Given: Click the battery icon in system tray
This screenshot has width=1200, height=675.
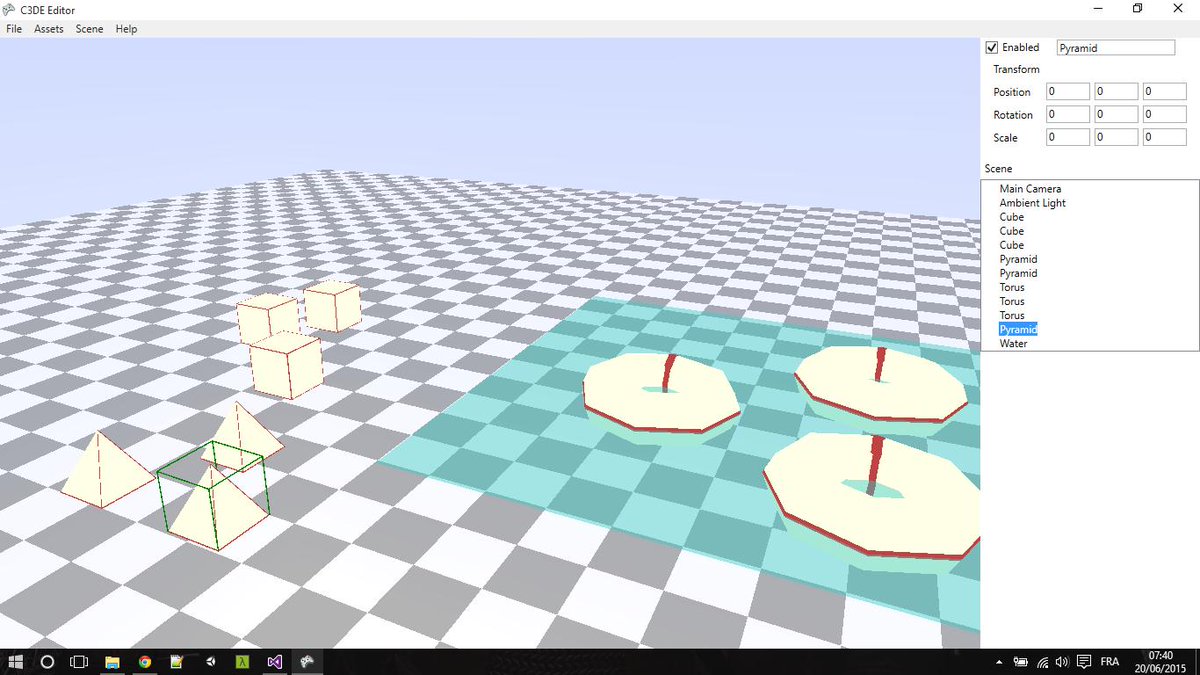Looking at the screenshot, I should (1020, 662).
